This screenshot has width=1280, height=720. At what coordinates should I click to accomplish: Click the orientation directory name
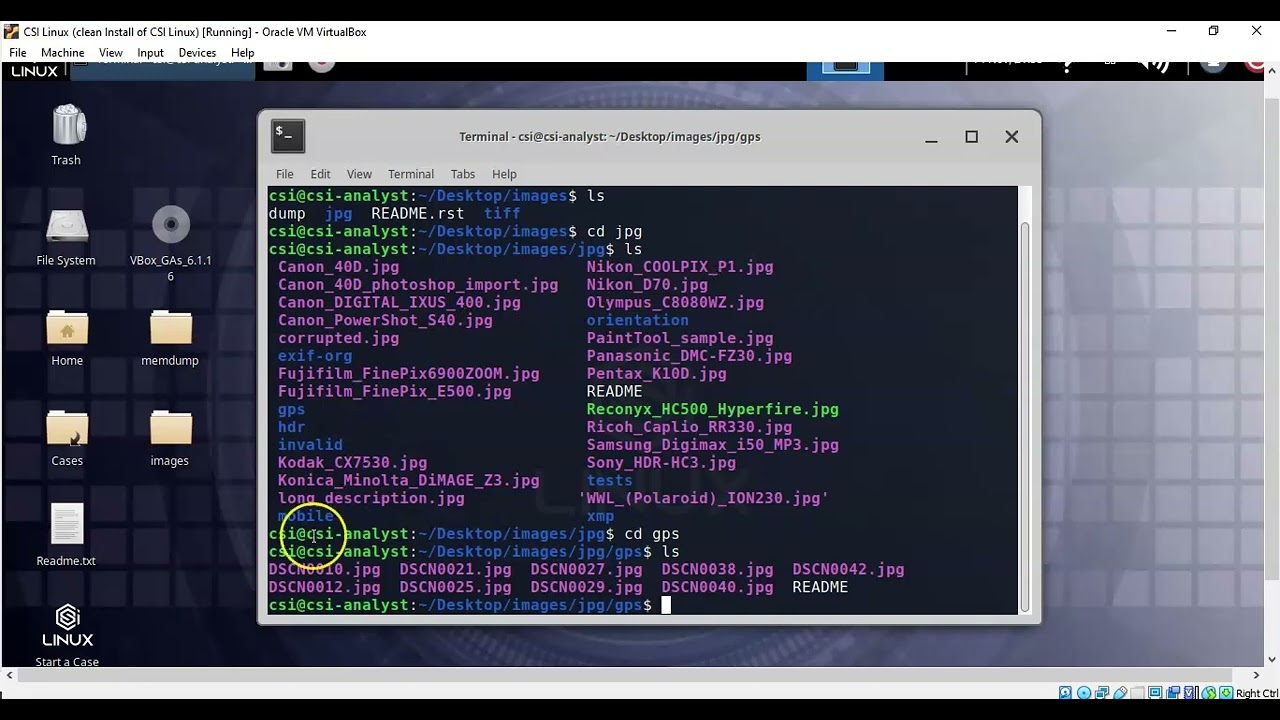coord(637,320)
